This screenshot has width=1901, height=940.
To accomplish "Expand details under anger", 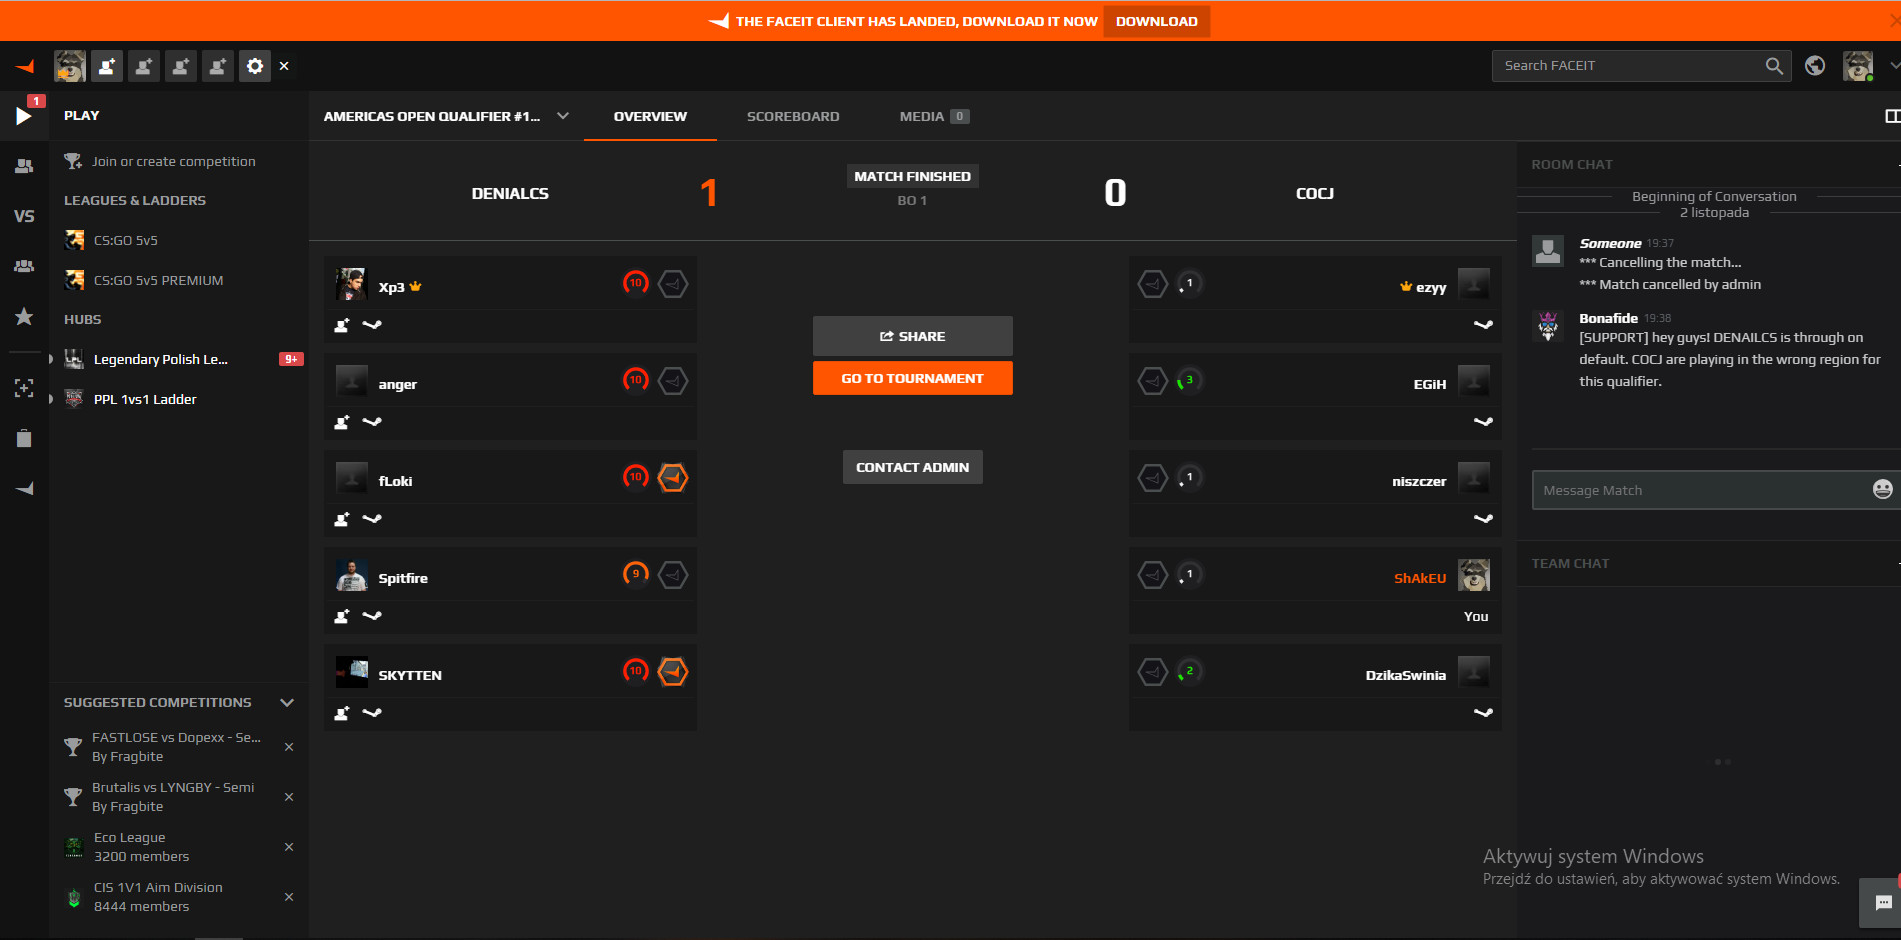I will point(372,422).
